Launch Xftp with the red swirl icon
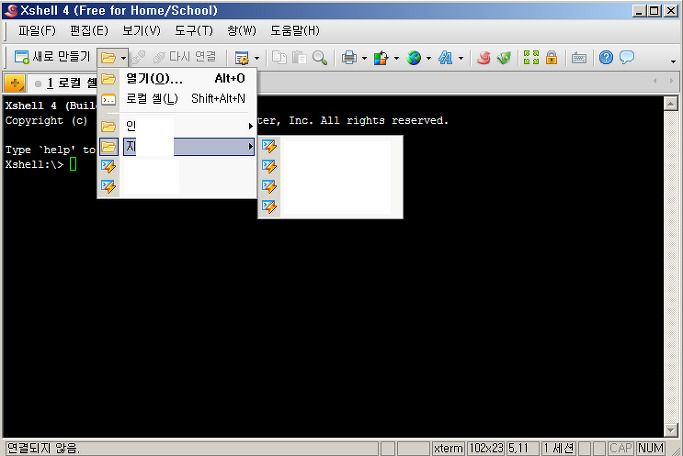683x456 pixels. tap(484, 57)
